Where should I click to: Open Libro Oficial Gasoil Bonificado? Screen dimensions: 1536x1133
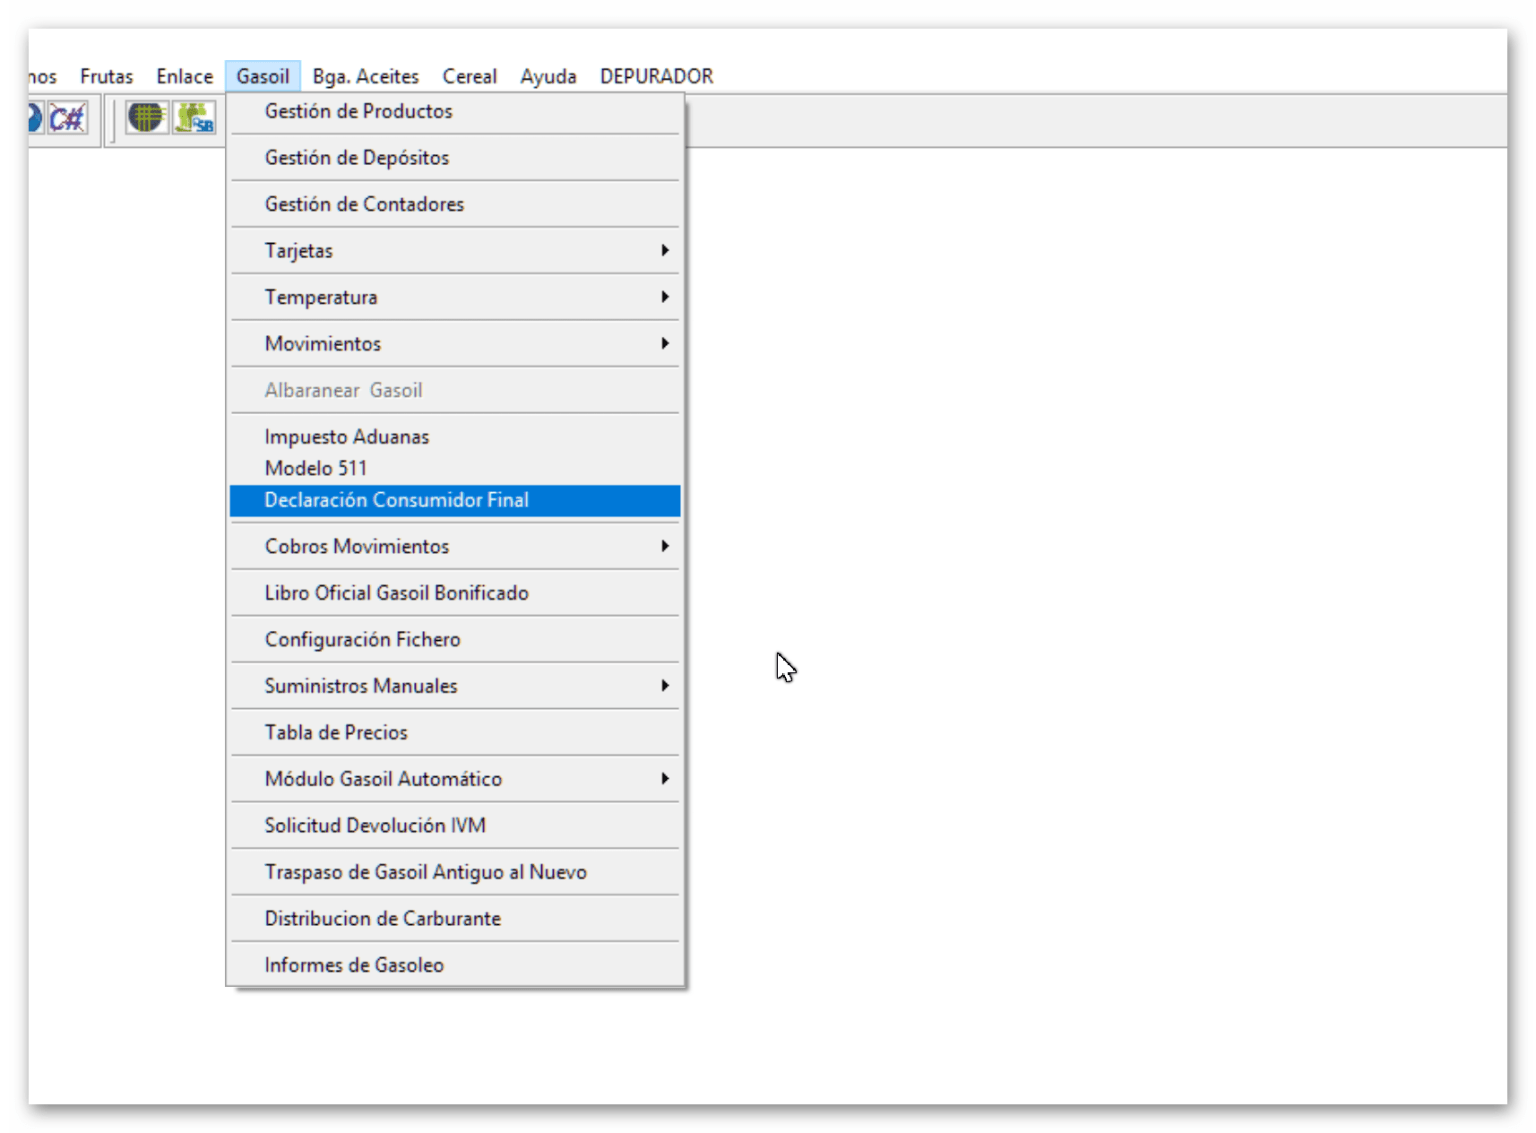click(x=396, y=593)
